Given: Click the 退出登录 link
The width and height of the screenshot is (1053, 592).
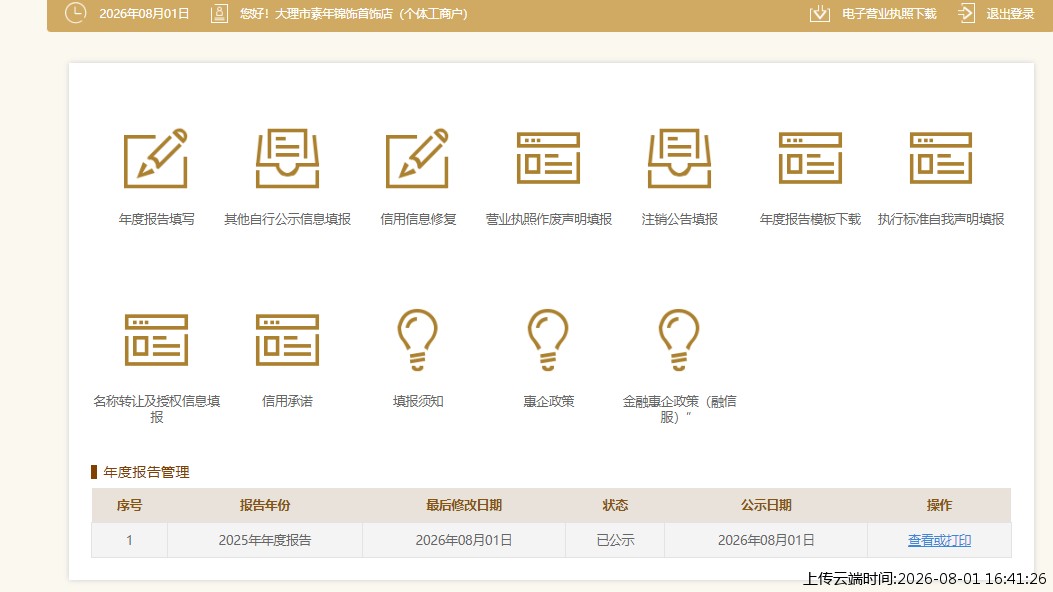Looking at the screenshot, I should (1010, 13).
